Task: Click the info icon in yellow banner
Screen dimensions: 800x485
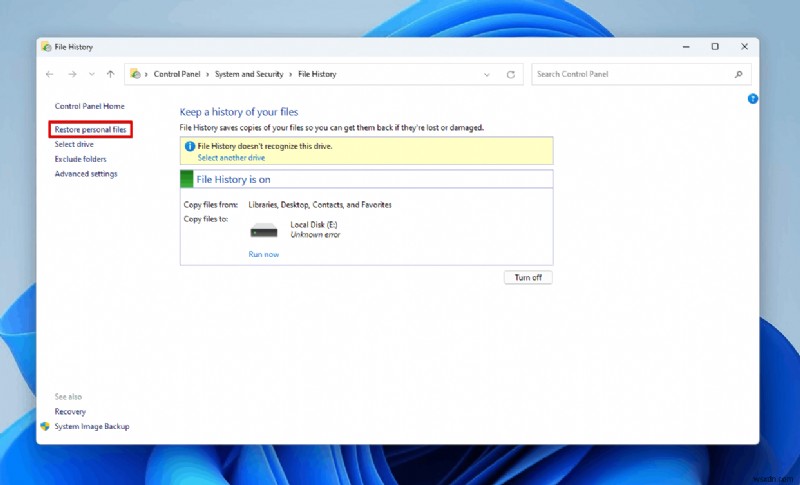Action: [190, 146]
